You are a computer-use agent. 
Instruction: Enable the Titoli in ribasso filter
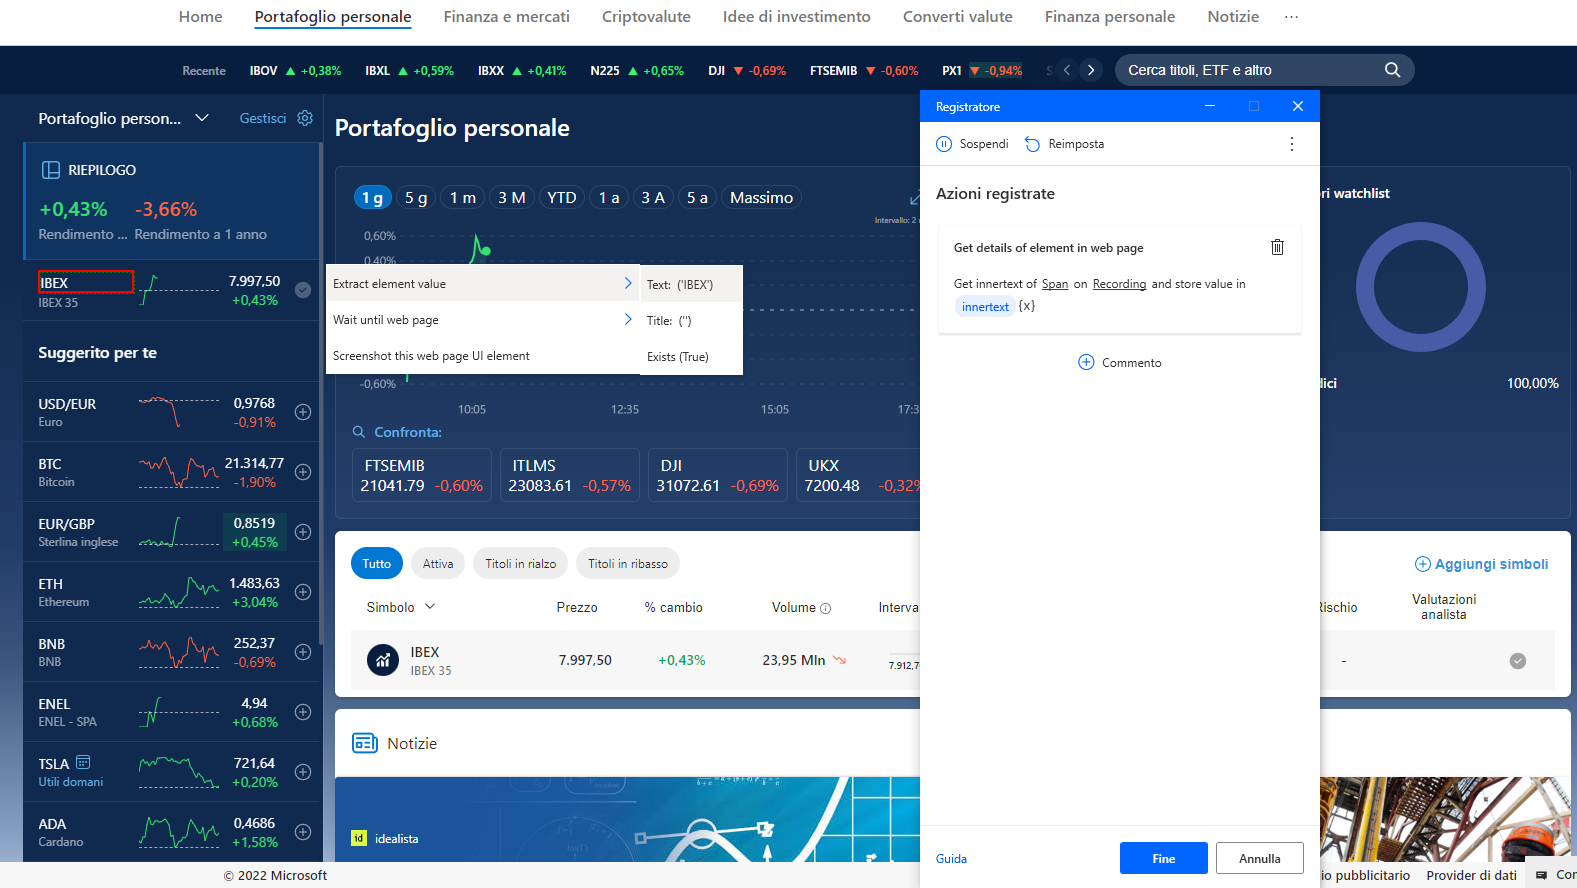[628, 564]
